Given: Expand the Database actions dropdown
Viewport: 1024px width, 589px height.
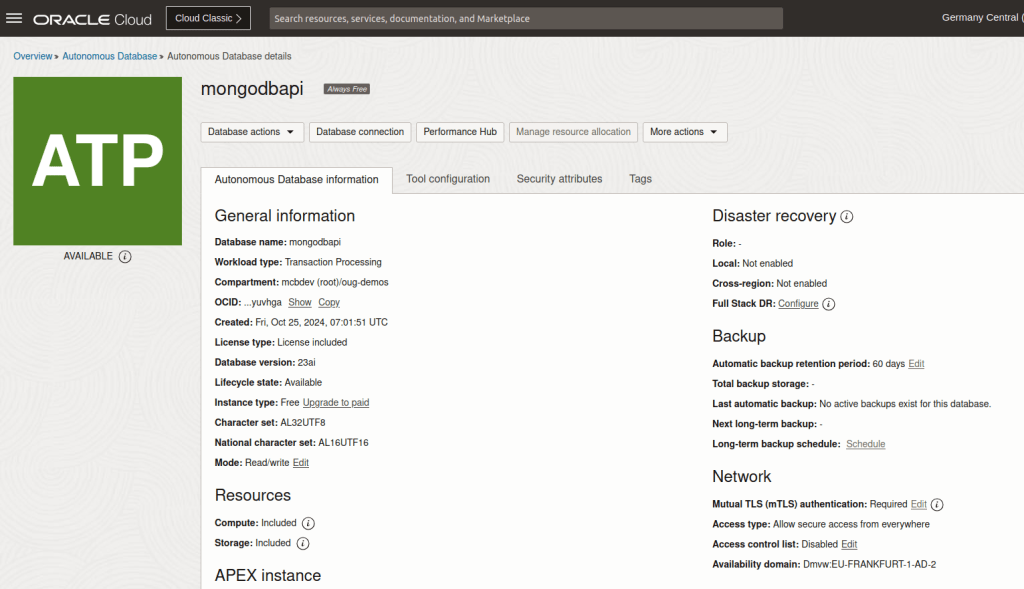Looking at the screenshot, I should coord(252,132).
